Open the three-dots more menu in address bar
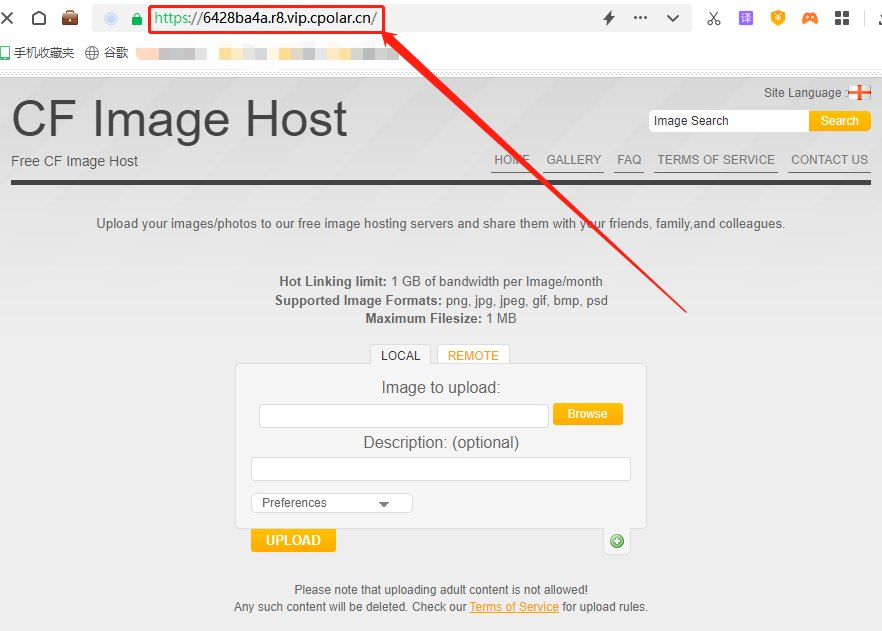The image size is (882, 631). [641, 18]
